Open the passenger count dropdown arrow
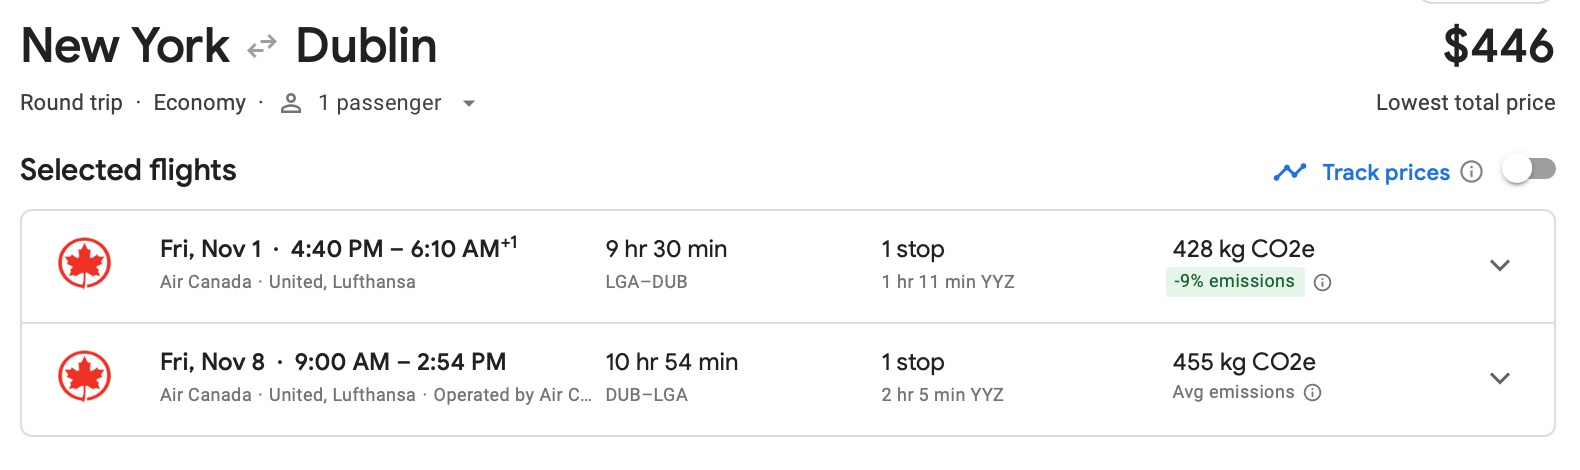The height and width of the screenshot is (470, 1580). pos(469,103)
